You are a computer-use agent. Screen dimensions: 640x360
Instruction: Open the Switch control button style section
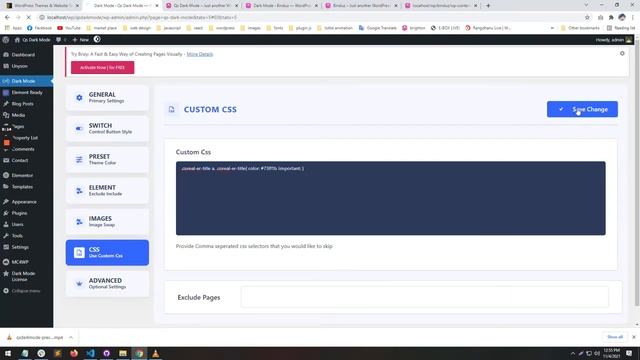pos(107,129)
